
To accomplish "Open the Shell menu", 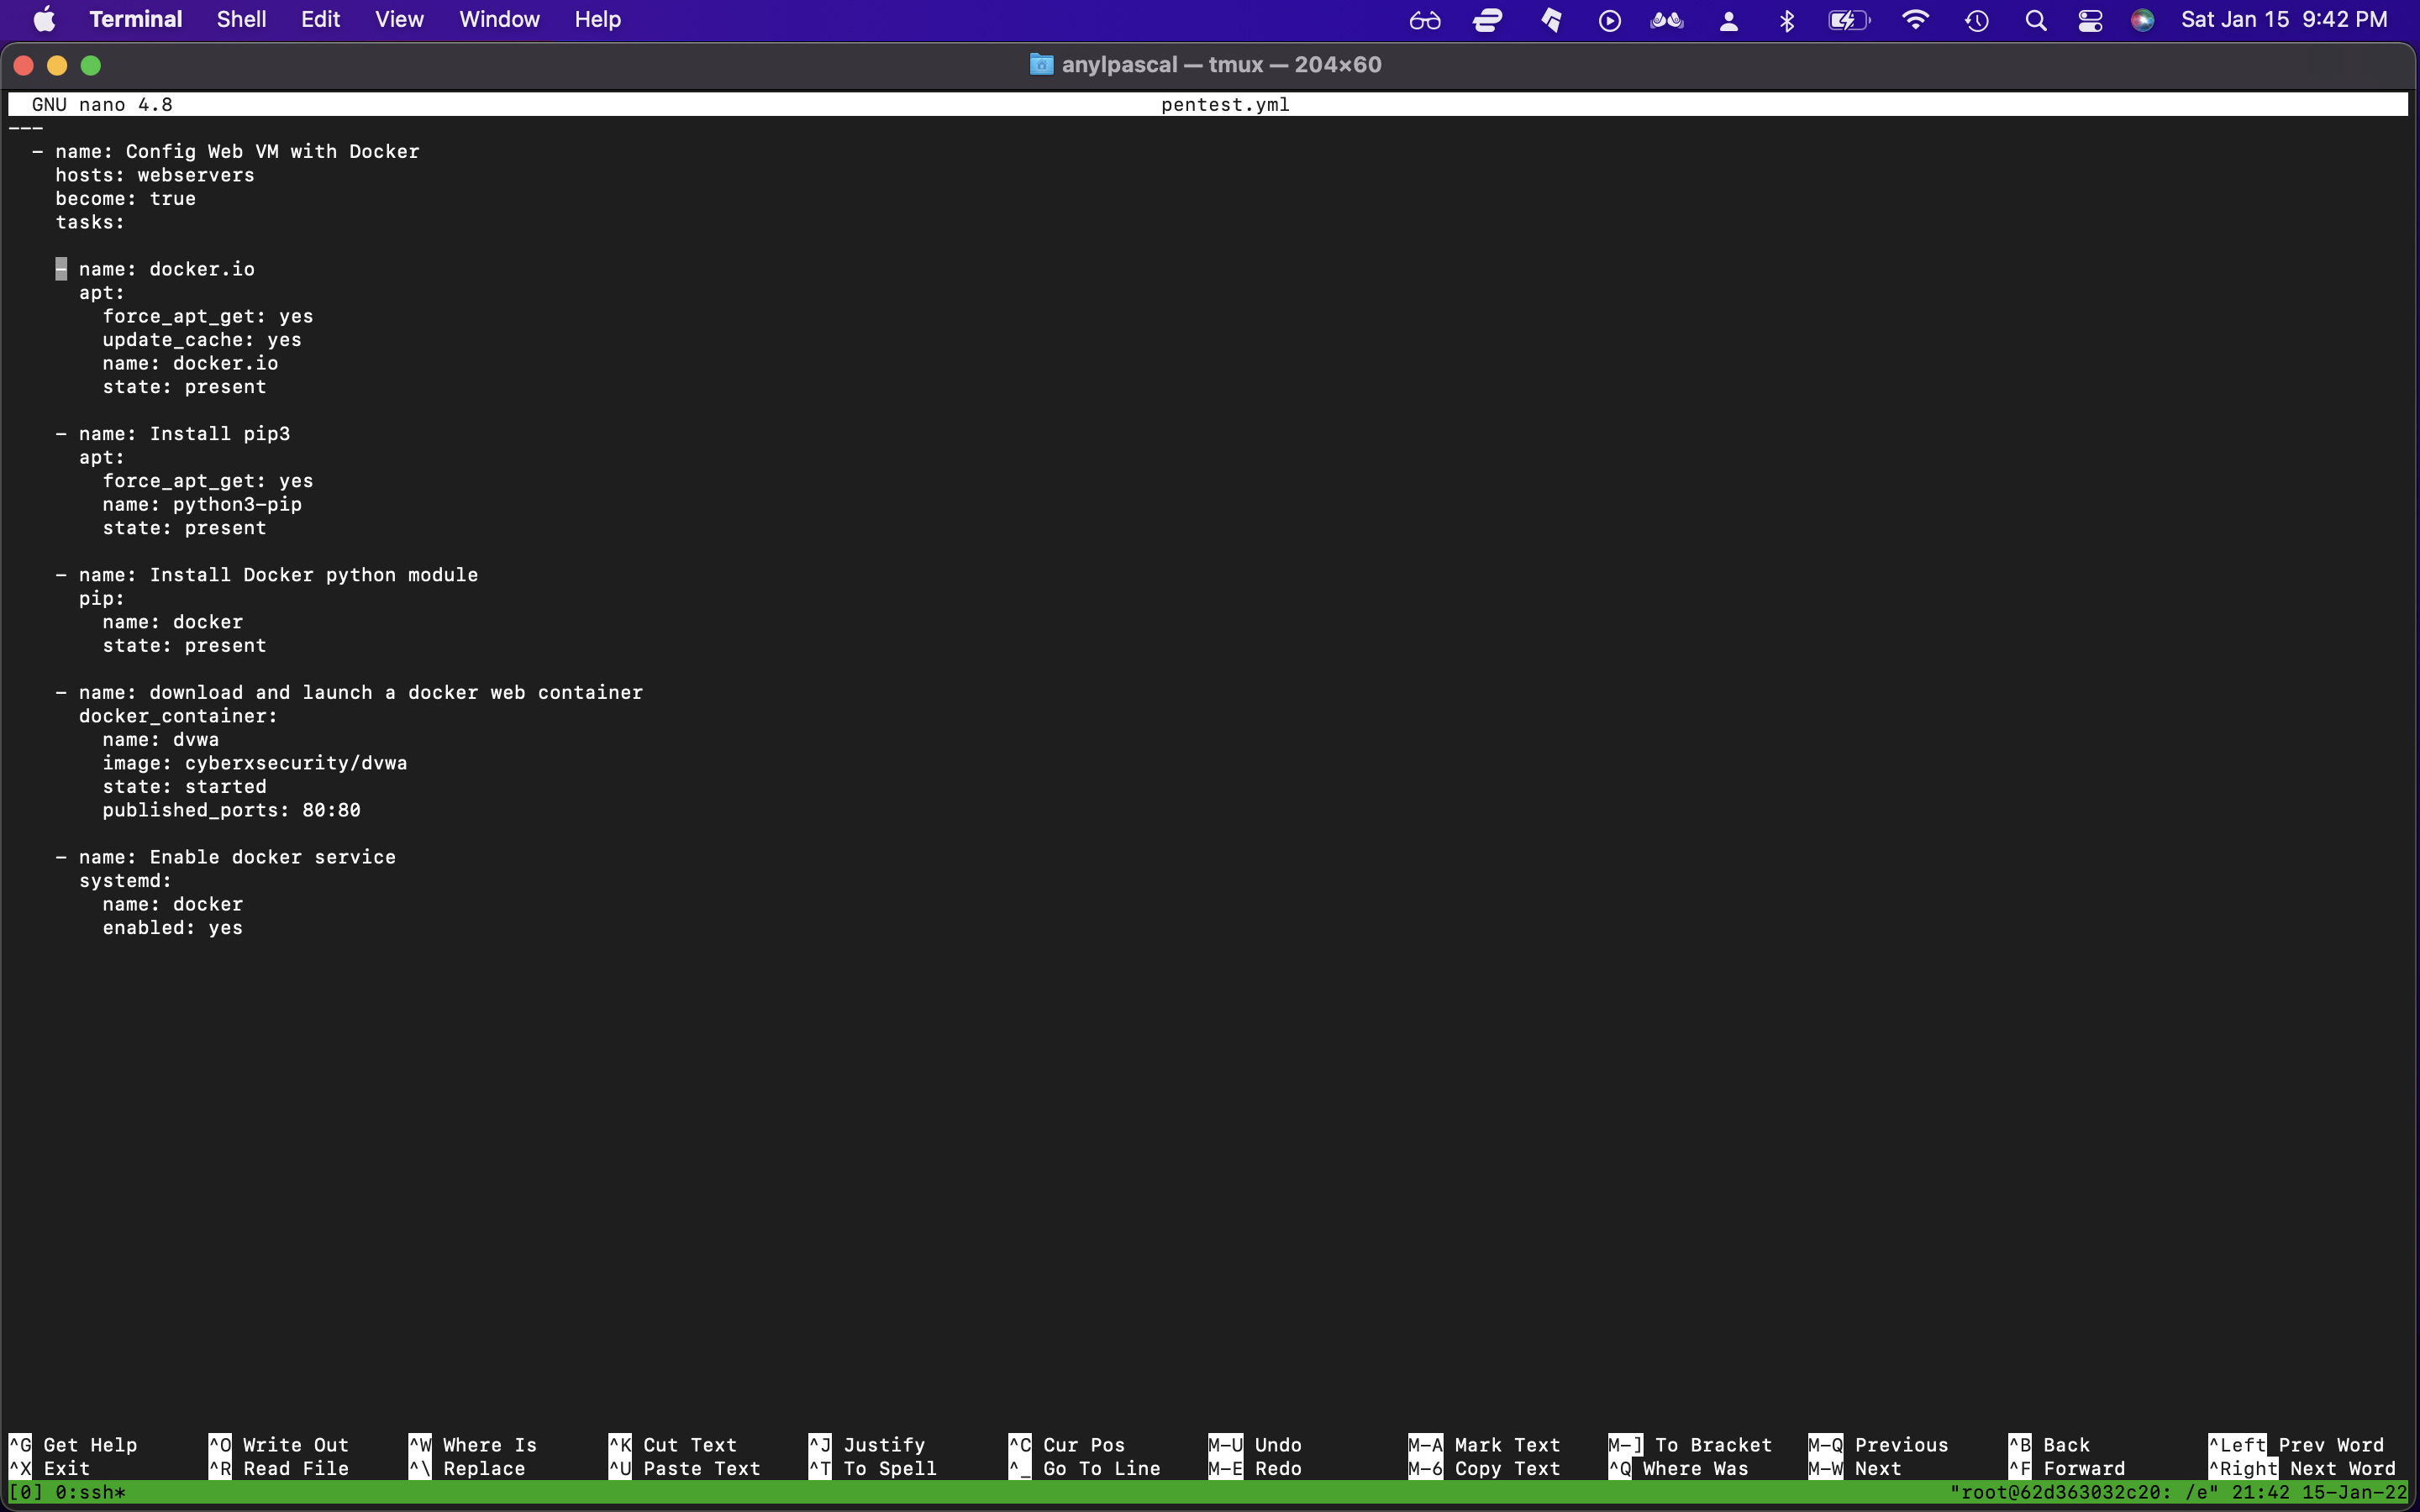I will coord(241,19).
